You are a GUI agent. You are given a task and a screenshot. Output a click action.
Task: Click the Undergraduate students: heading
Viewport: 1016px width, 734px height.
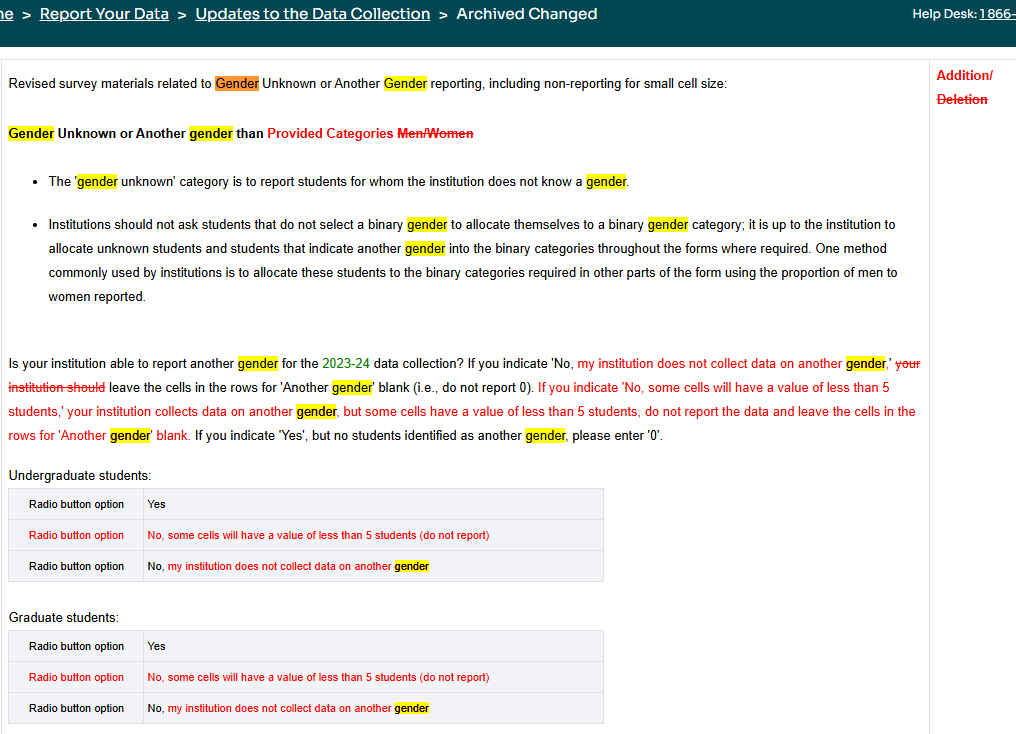[80, 476]
